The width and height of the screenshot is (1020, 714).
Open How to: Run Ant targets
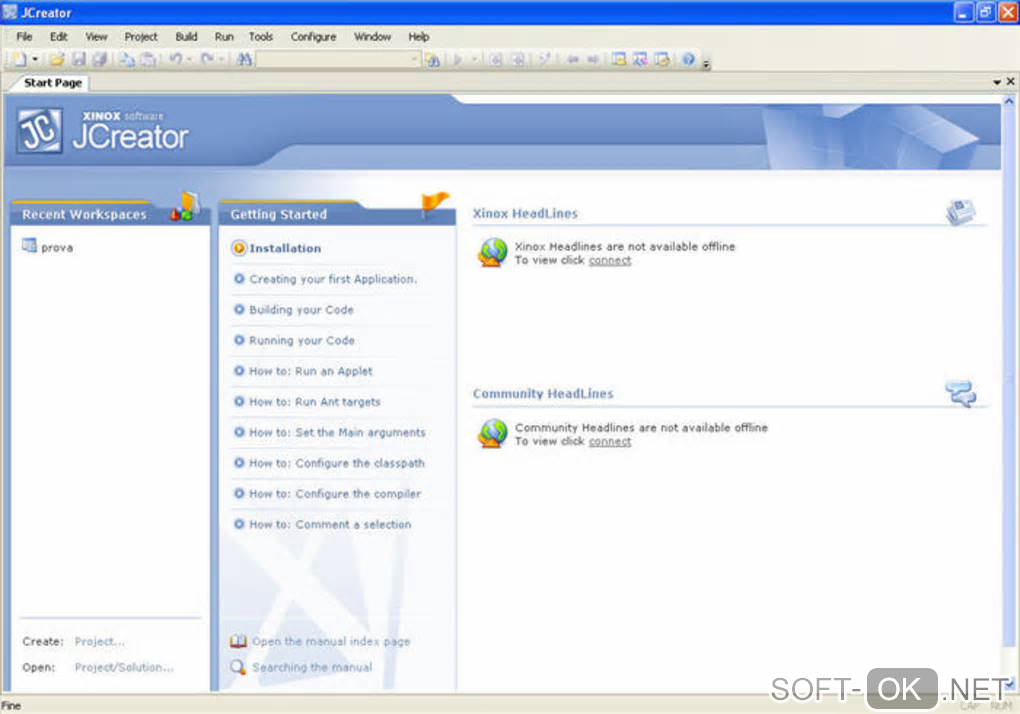pos(315,402)
